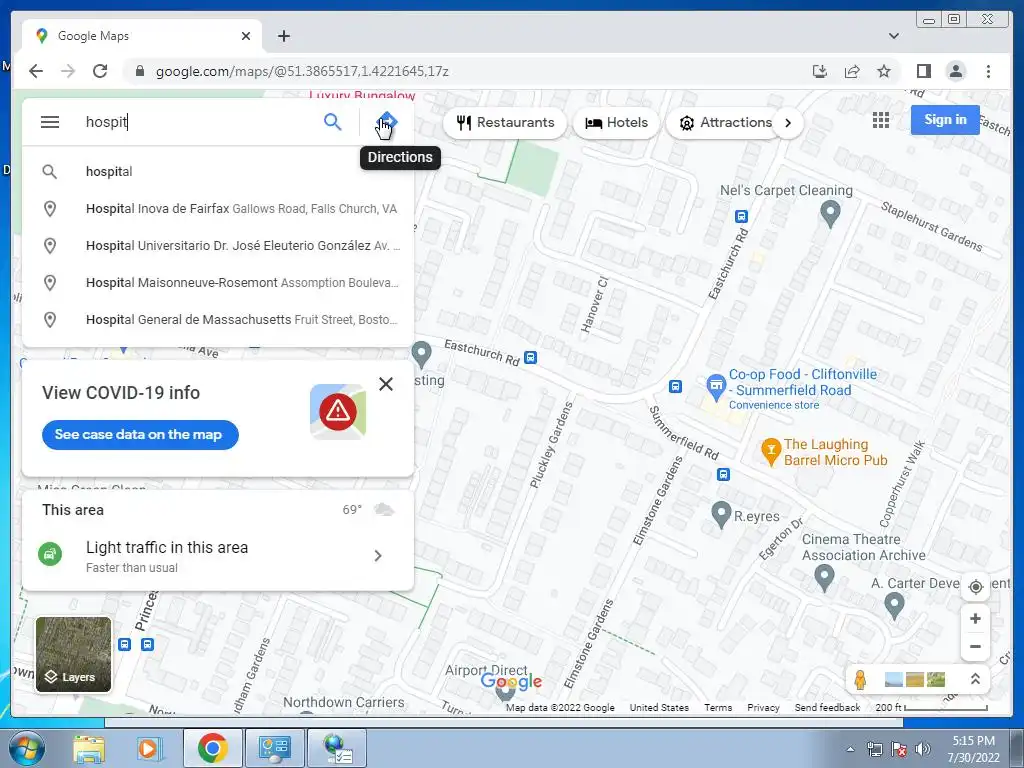The width and height of the screenshot is (1024, 768).
Task: Close the Google Maps tab
Action: [246, 36]
